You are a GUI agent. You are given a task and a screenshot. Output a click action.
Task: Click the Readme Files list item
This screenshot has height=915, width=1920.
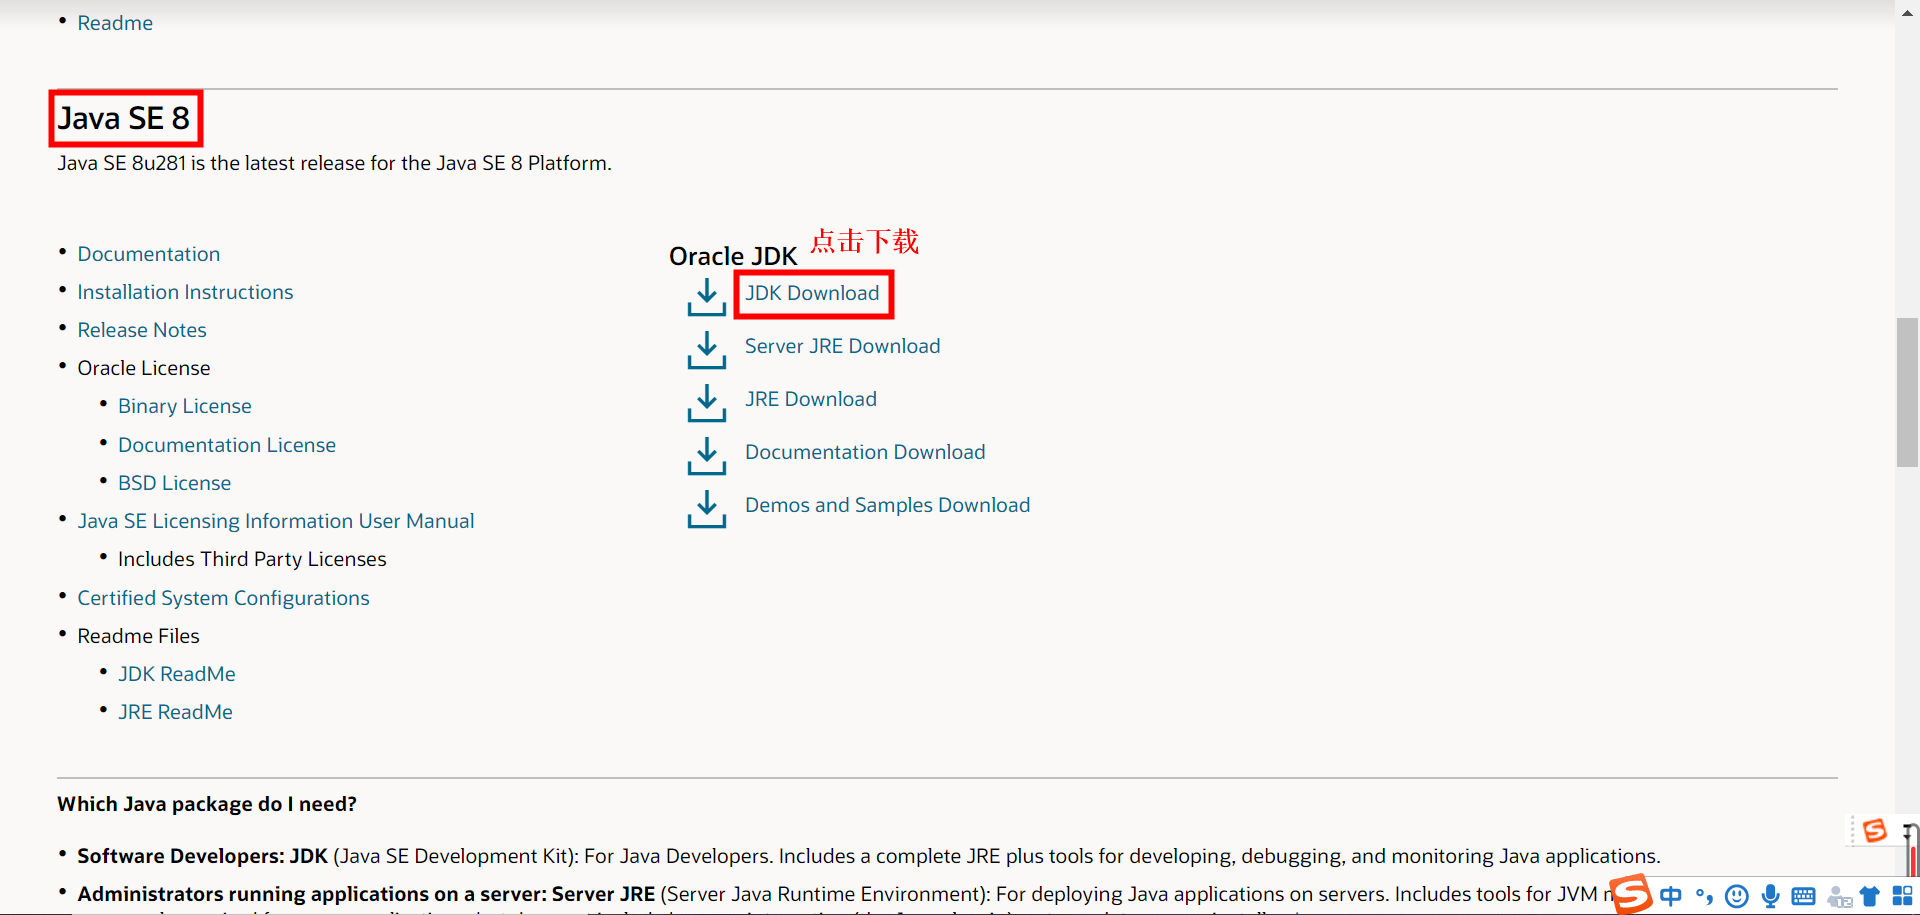pos(138,636)
